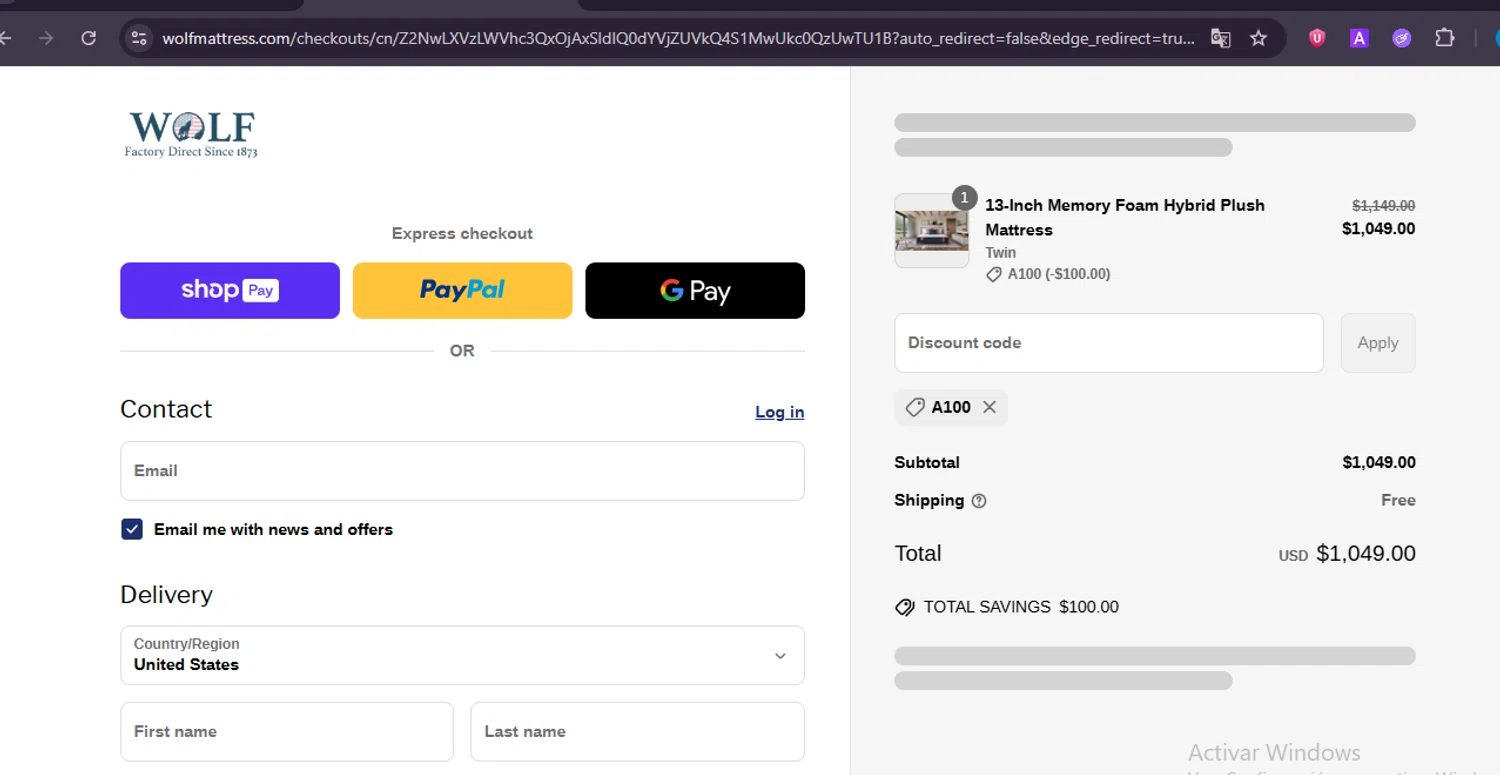Click the Apply discount button
This screenshot has width=1500, height=775.
click(1378, 343)
